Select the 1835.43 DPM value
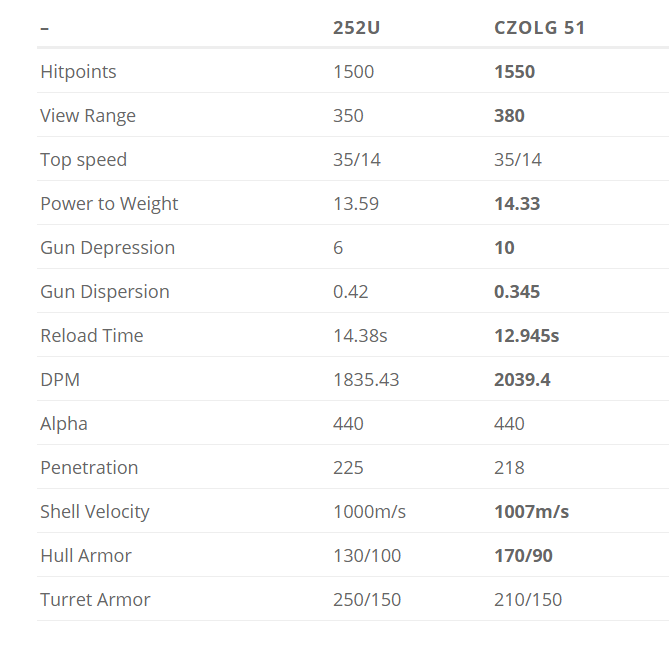 click(366, 379)
